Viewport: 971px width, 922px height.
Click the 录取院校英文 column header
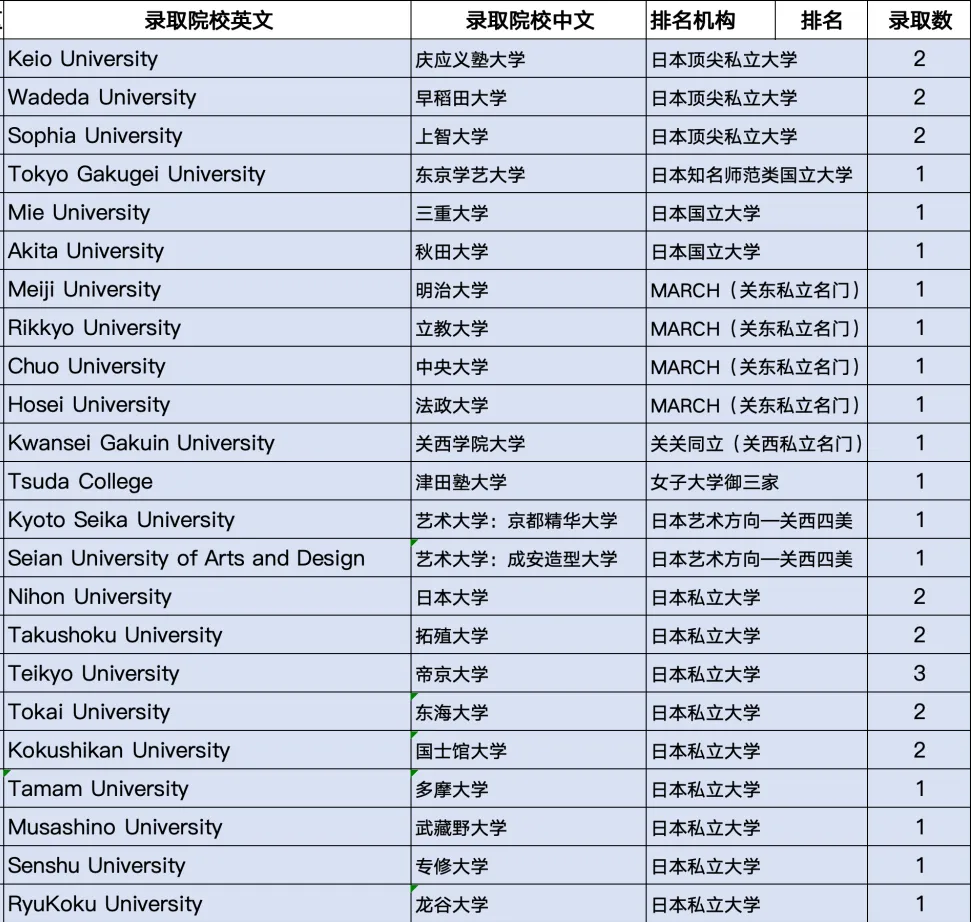click(208, 20)
